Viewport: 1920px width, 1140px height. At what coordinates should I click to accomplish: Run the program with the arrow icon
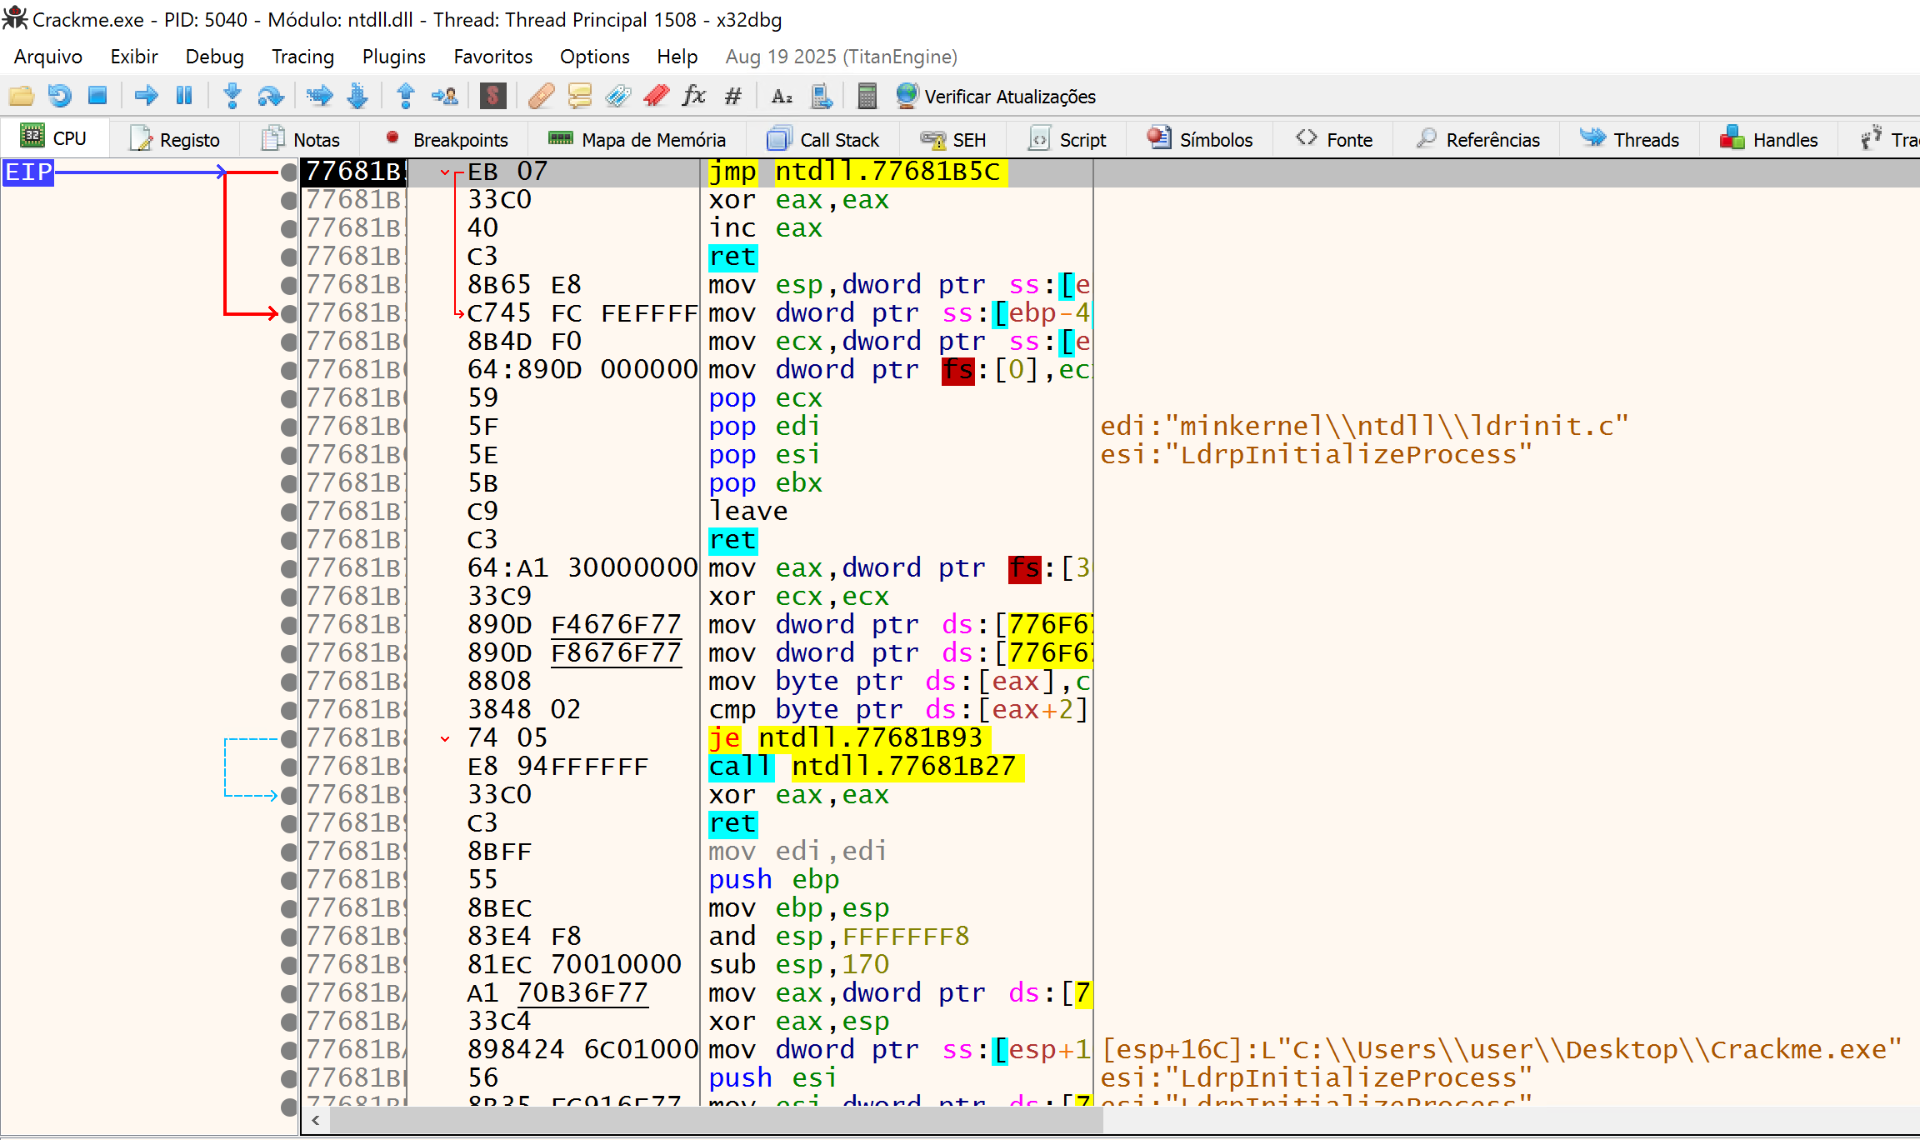tap(146, 96)
